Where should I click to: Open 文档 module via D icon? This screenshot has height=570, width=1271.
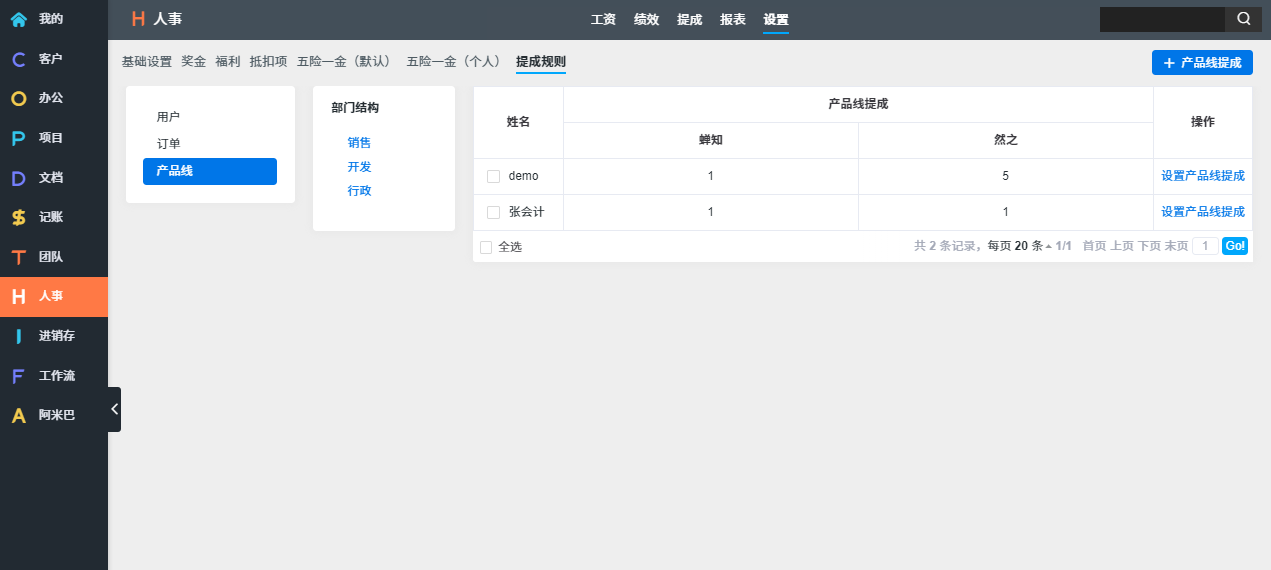(x=19, y=178)
